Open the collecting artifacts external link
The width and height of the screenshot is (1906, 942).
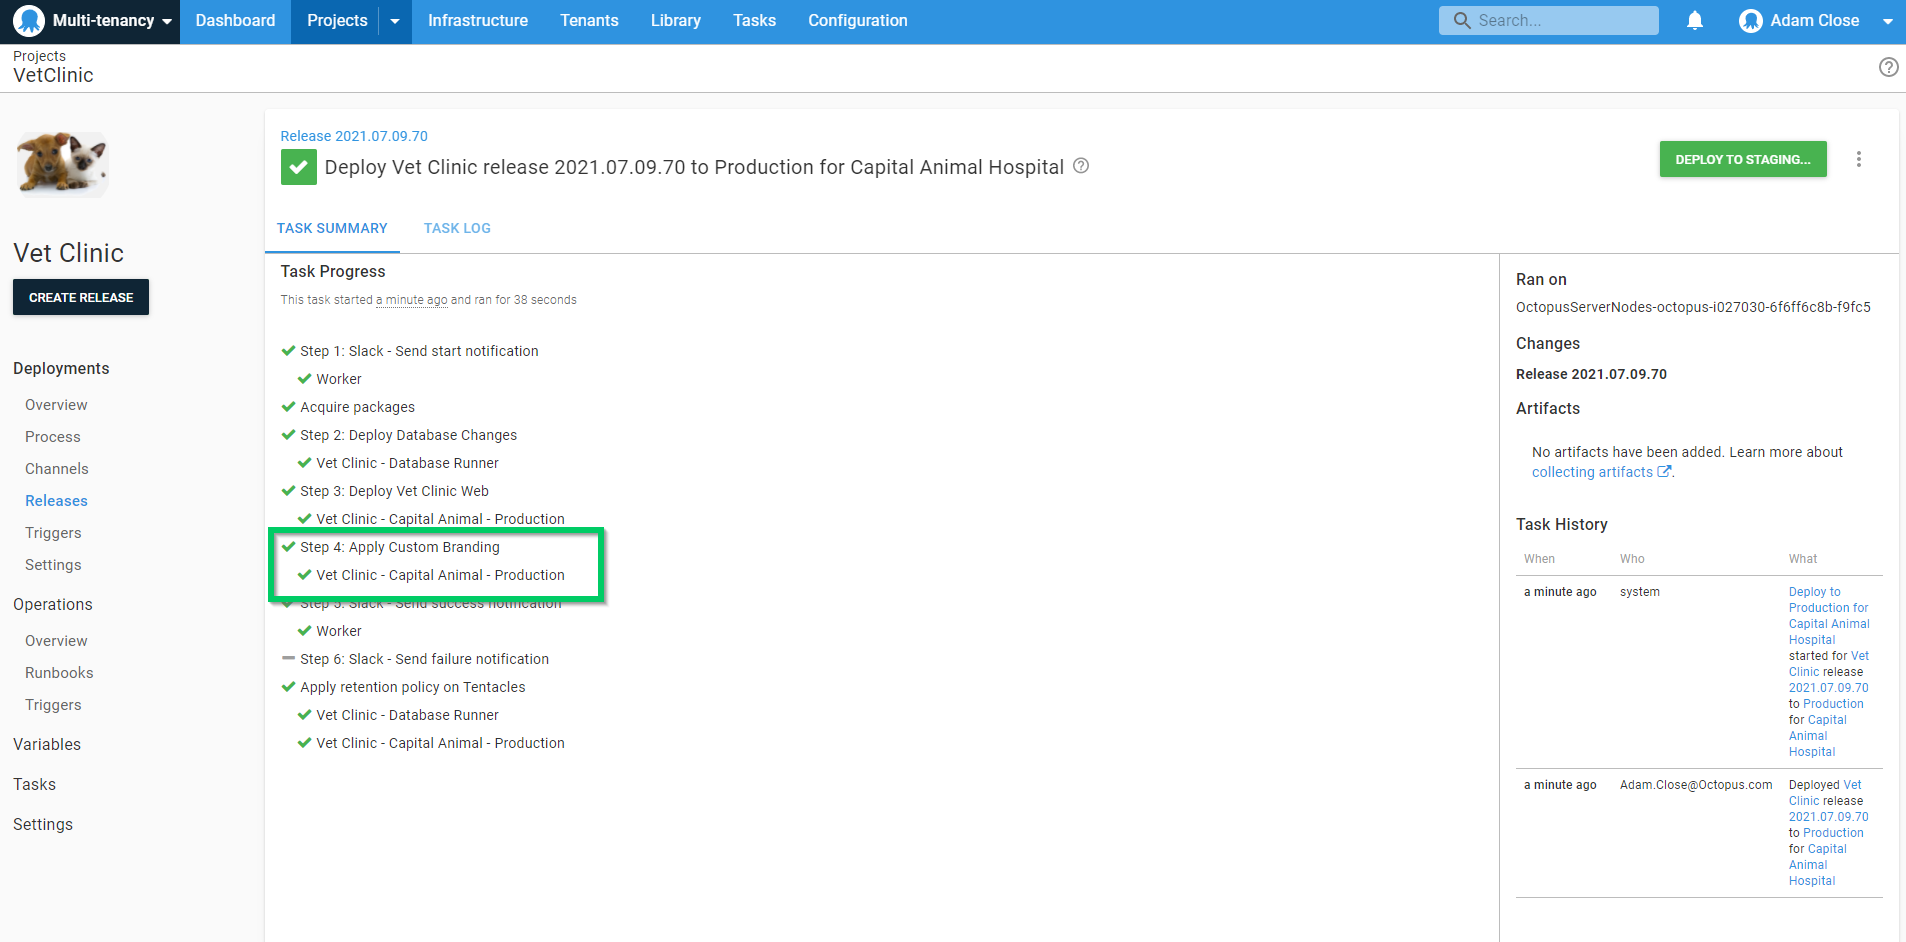(1600, 472)
